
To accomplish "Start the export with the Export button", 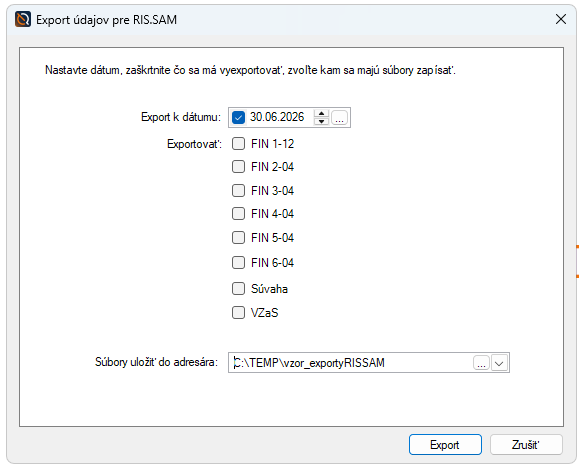I will click(445, 445).
